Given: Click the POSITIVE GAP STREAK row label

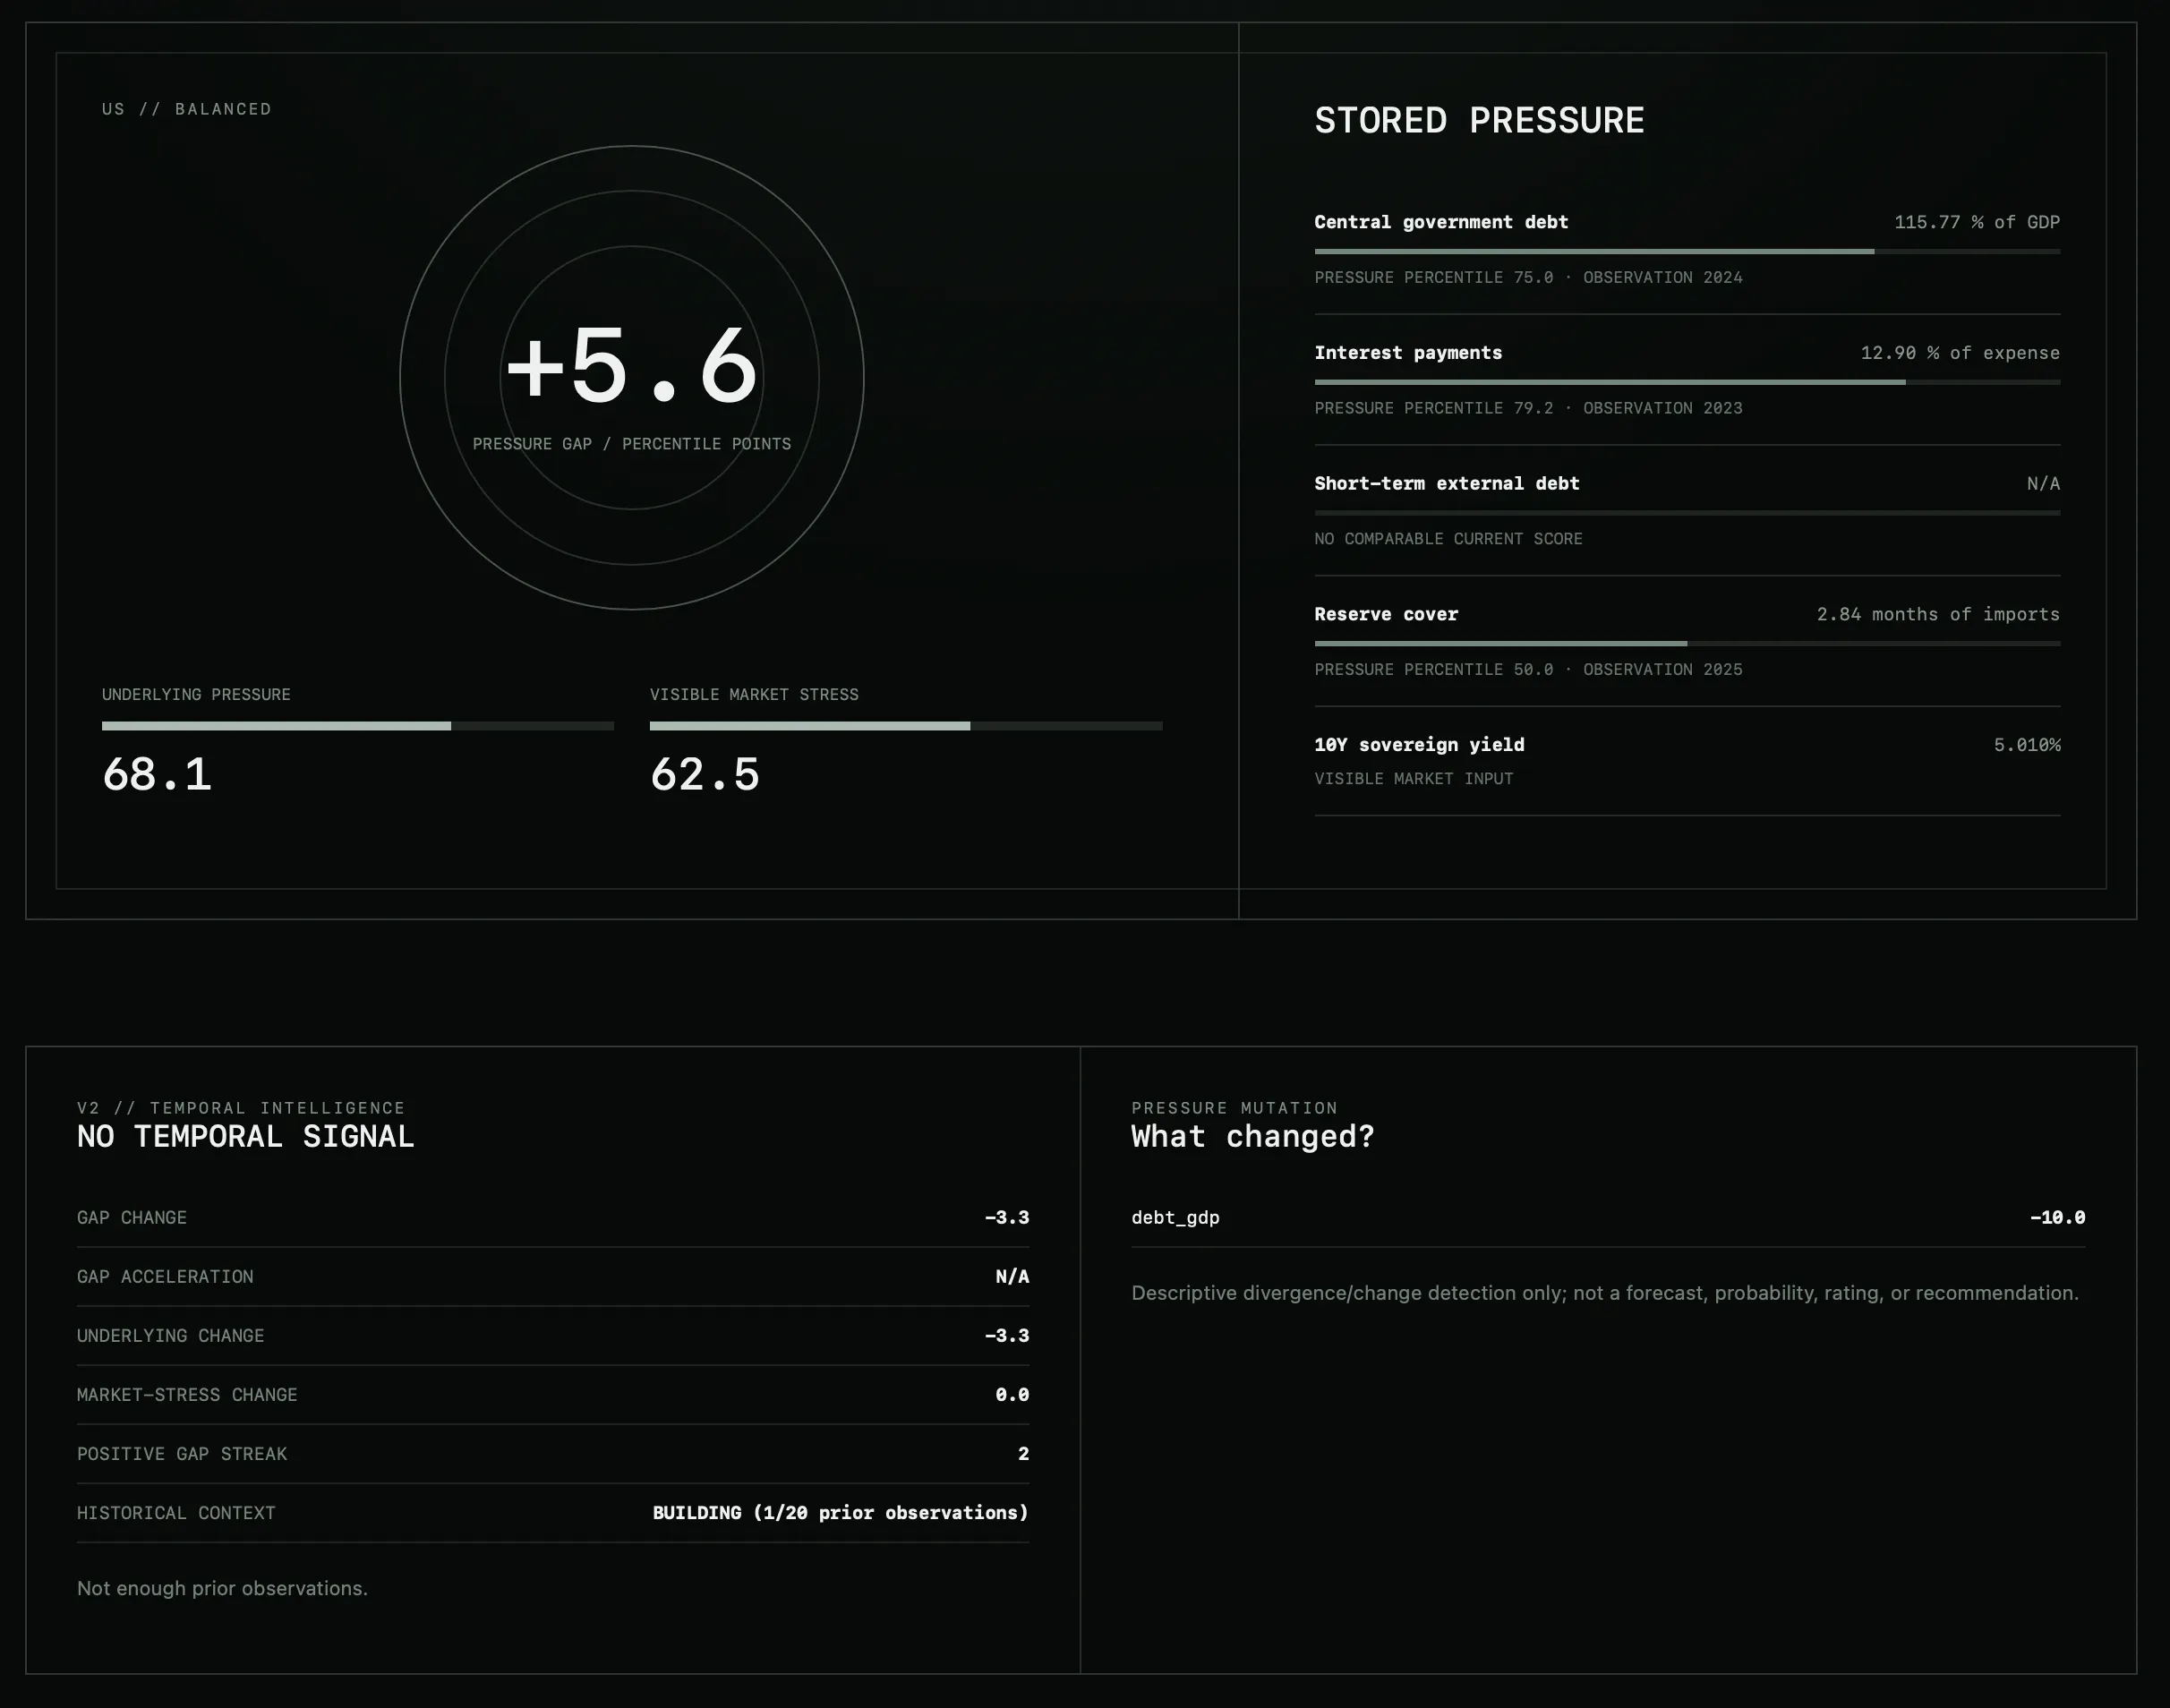Looking at the screenshot, I should pos(182,1454).
